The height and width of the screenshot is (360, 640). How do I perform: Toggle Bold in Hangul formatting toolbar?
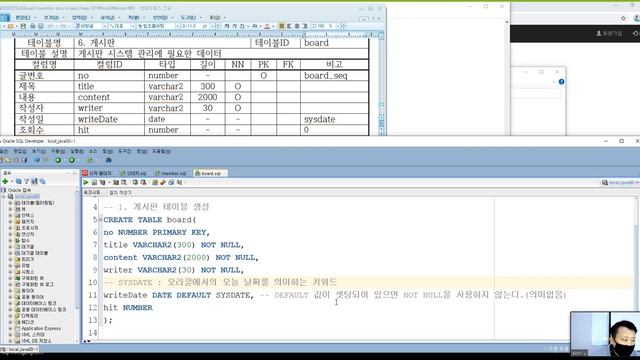point(227,26)
